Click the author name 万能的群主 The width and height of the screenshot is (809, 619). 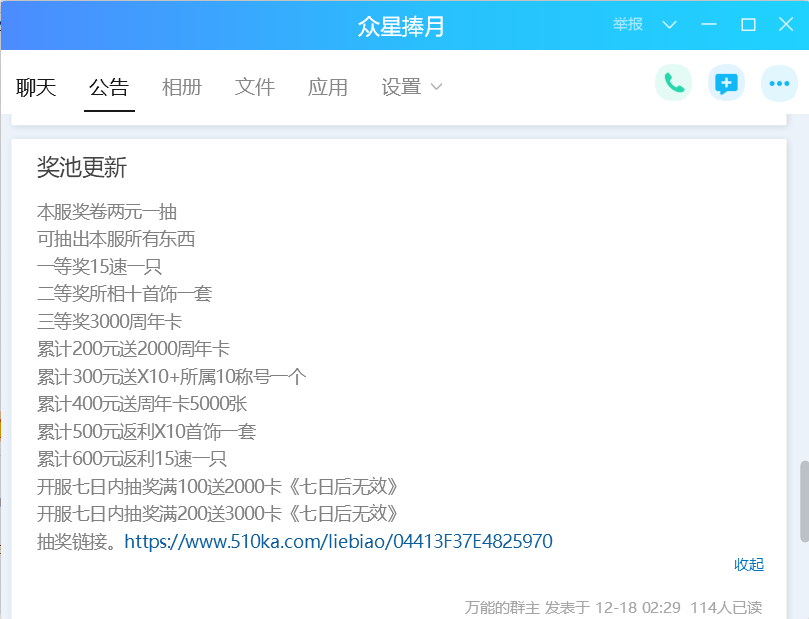pyautogui.click(x=502, y=607)
